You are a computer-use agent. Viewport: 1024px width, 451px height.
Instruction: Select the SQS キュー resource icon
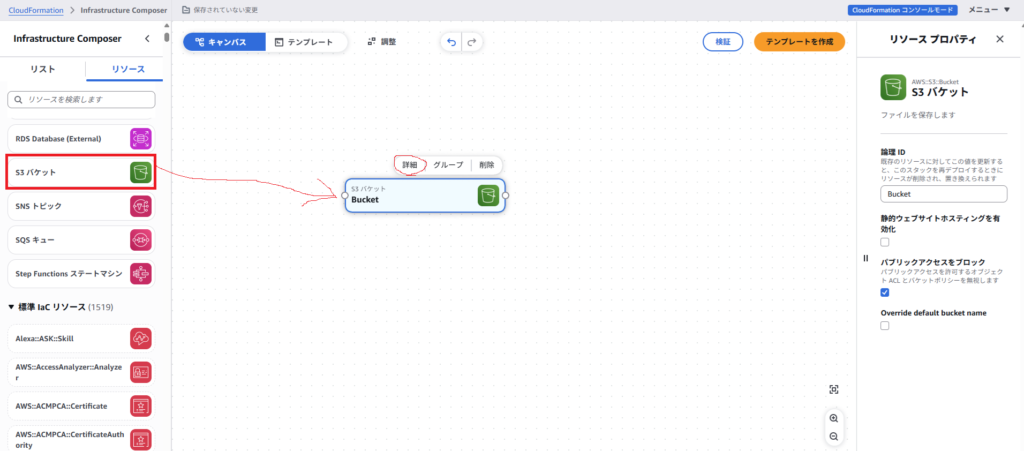click(141, 240)
